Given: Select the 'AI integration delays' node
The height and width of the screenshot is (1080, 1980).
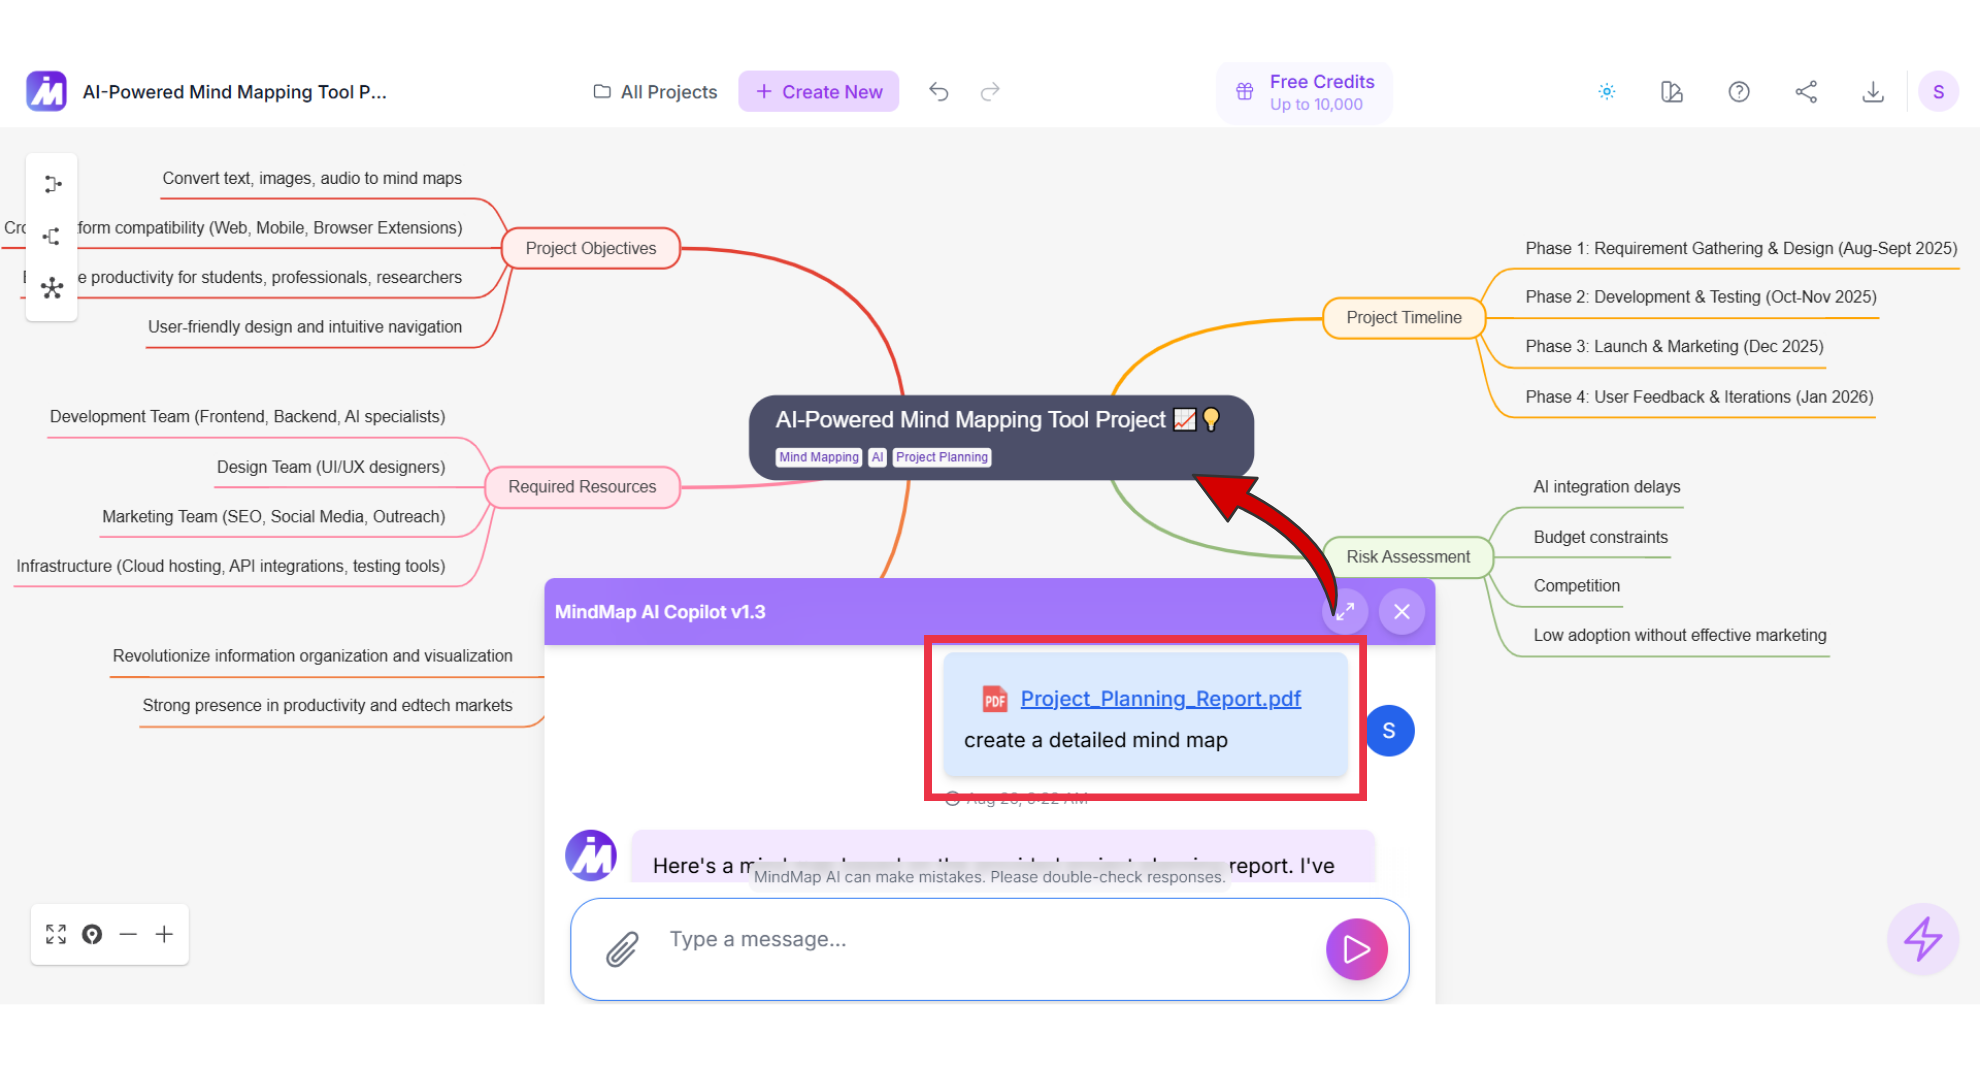Looking at the screenshot, I should click(1607, 487).
